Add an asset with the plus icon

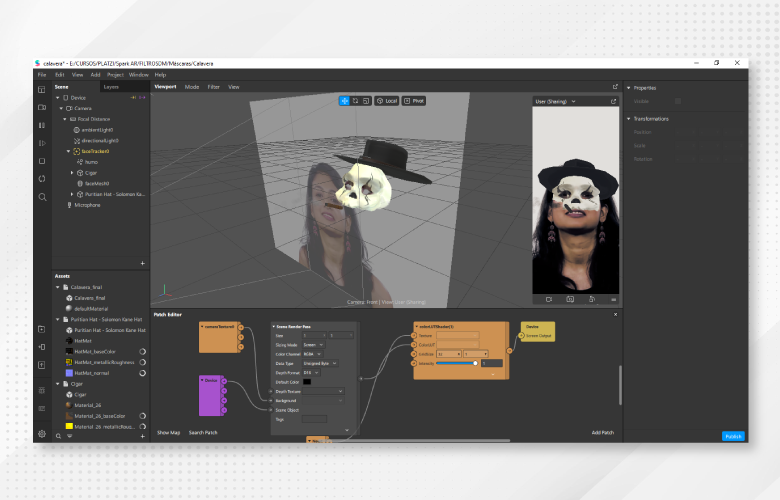point(143,436)
